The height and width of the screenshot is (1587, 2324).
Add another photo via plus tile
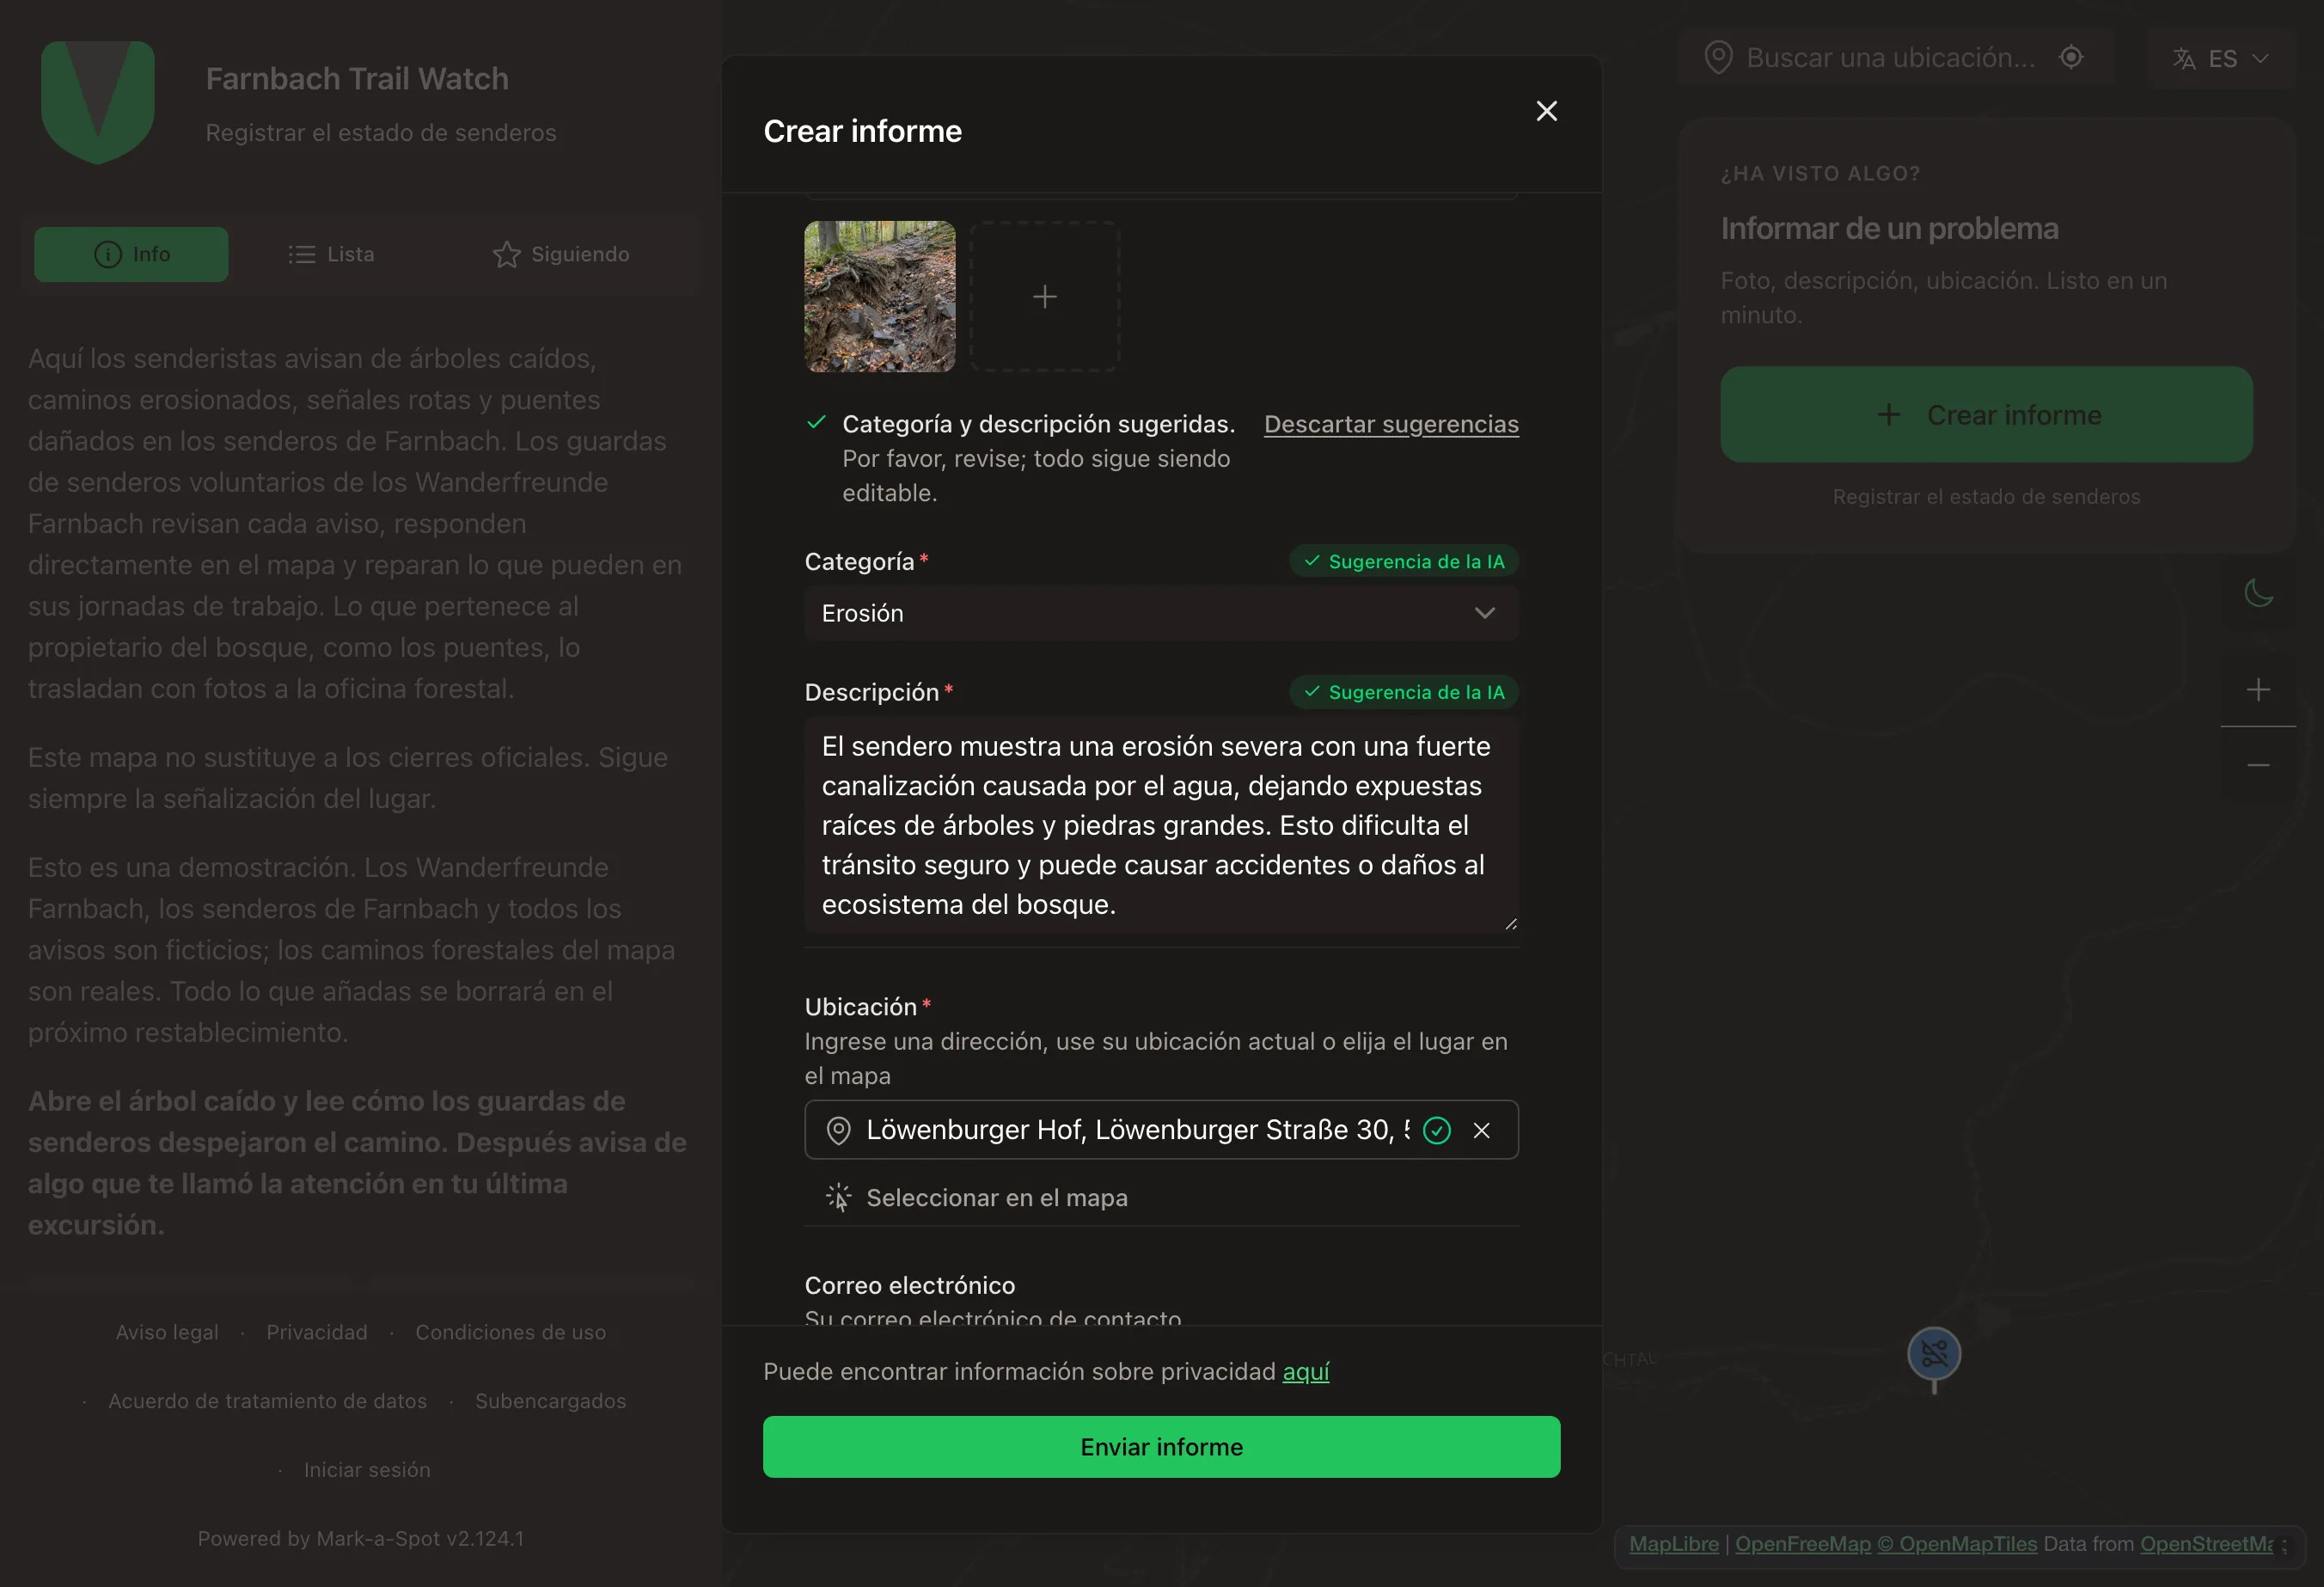tap(1044, 297)
